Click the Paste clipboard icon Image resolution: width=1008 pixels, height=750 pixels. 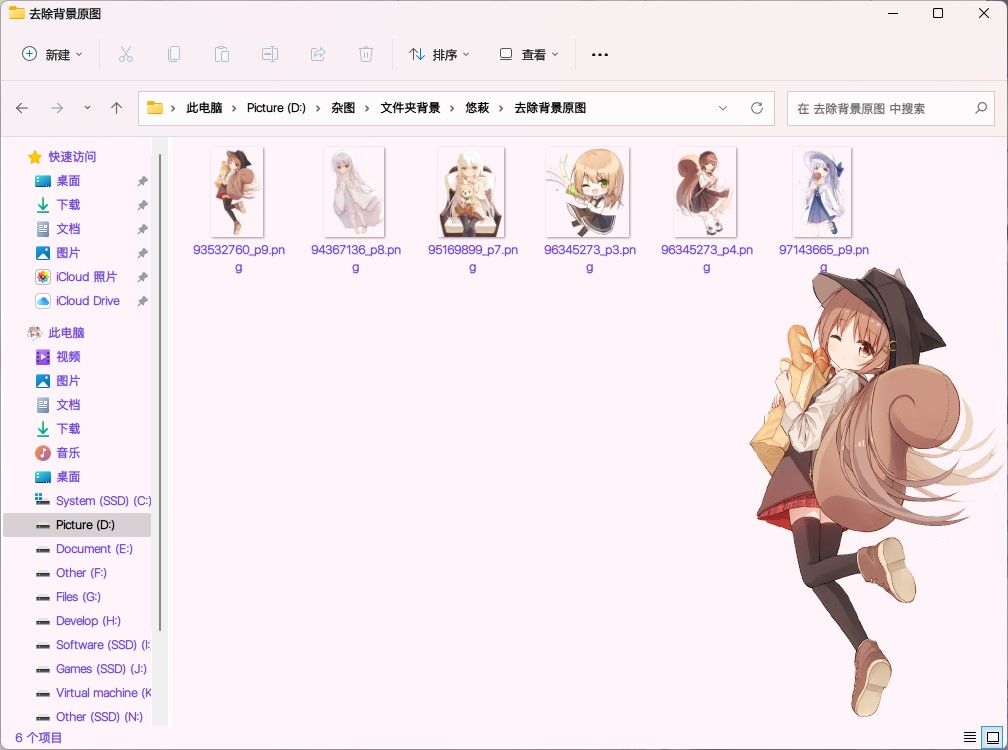(222, 55)
